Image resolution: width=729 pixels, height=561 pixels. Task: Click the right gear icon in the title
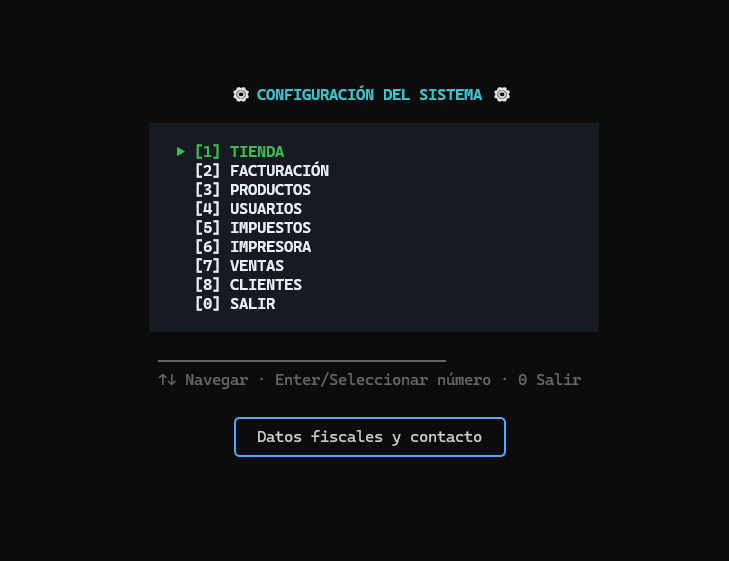tap(502, 95)
